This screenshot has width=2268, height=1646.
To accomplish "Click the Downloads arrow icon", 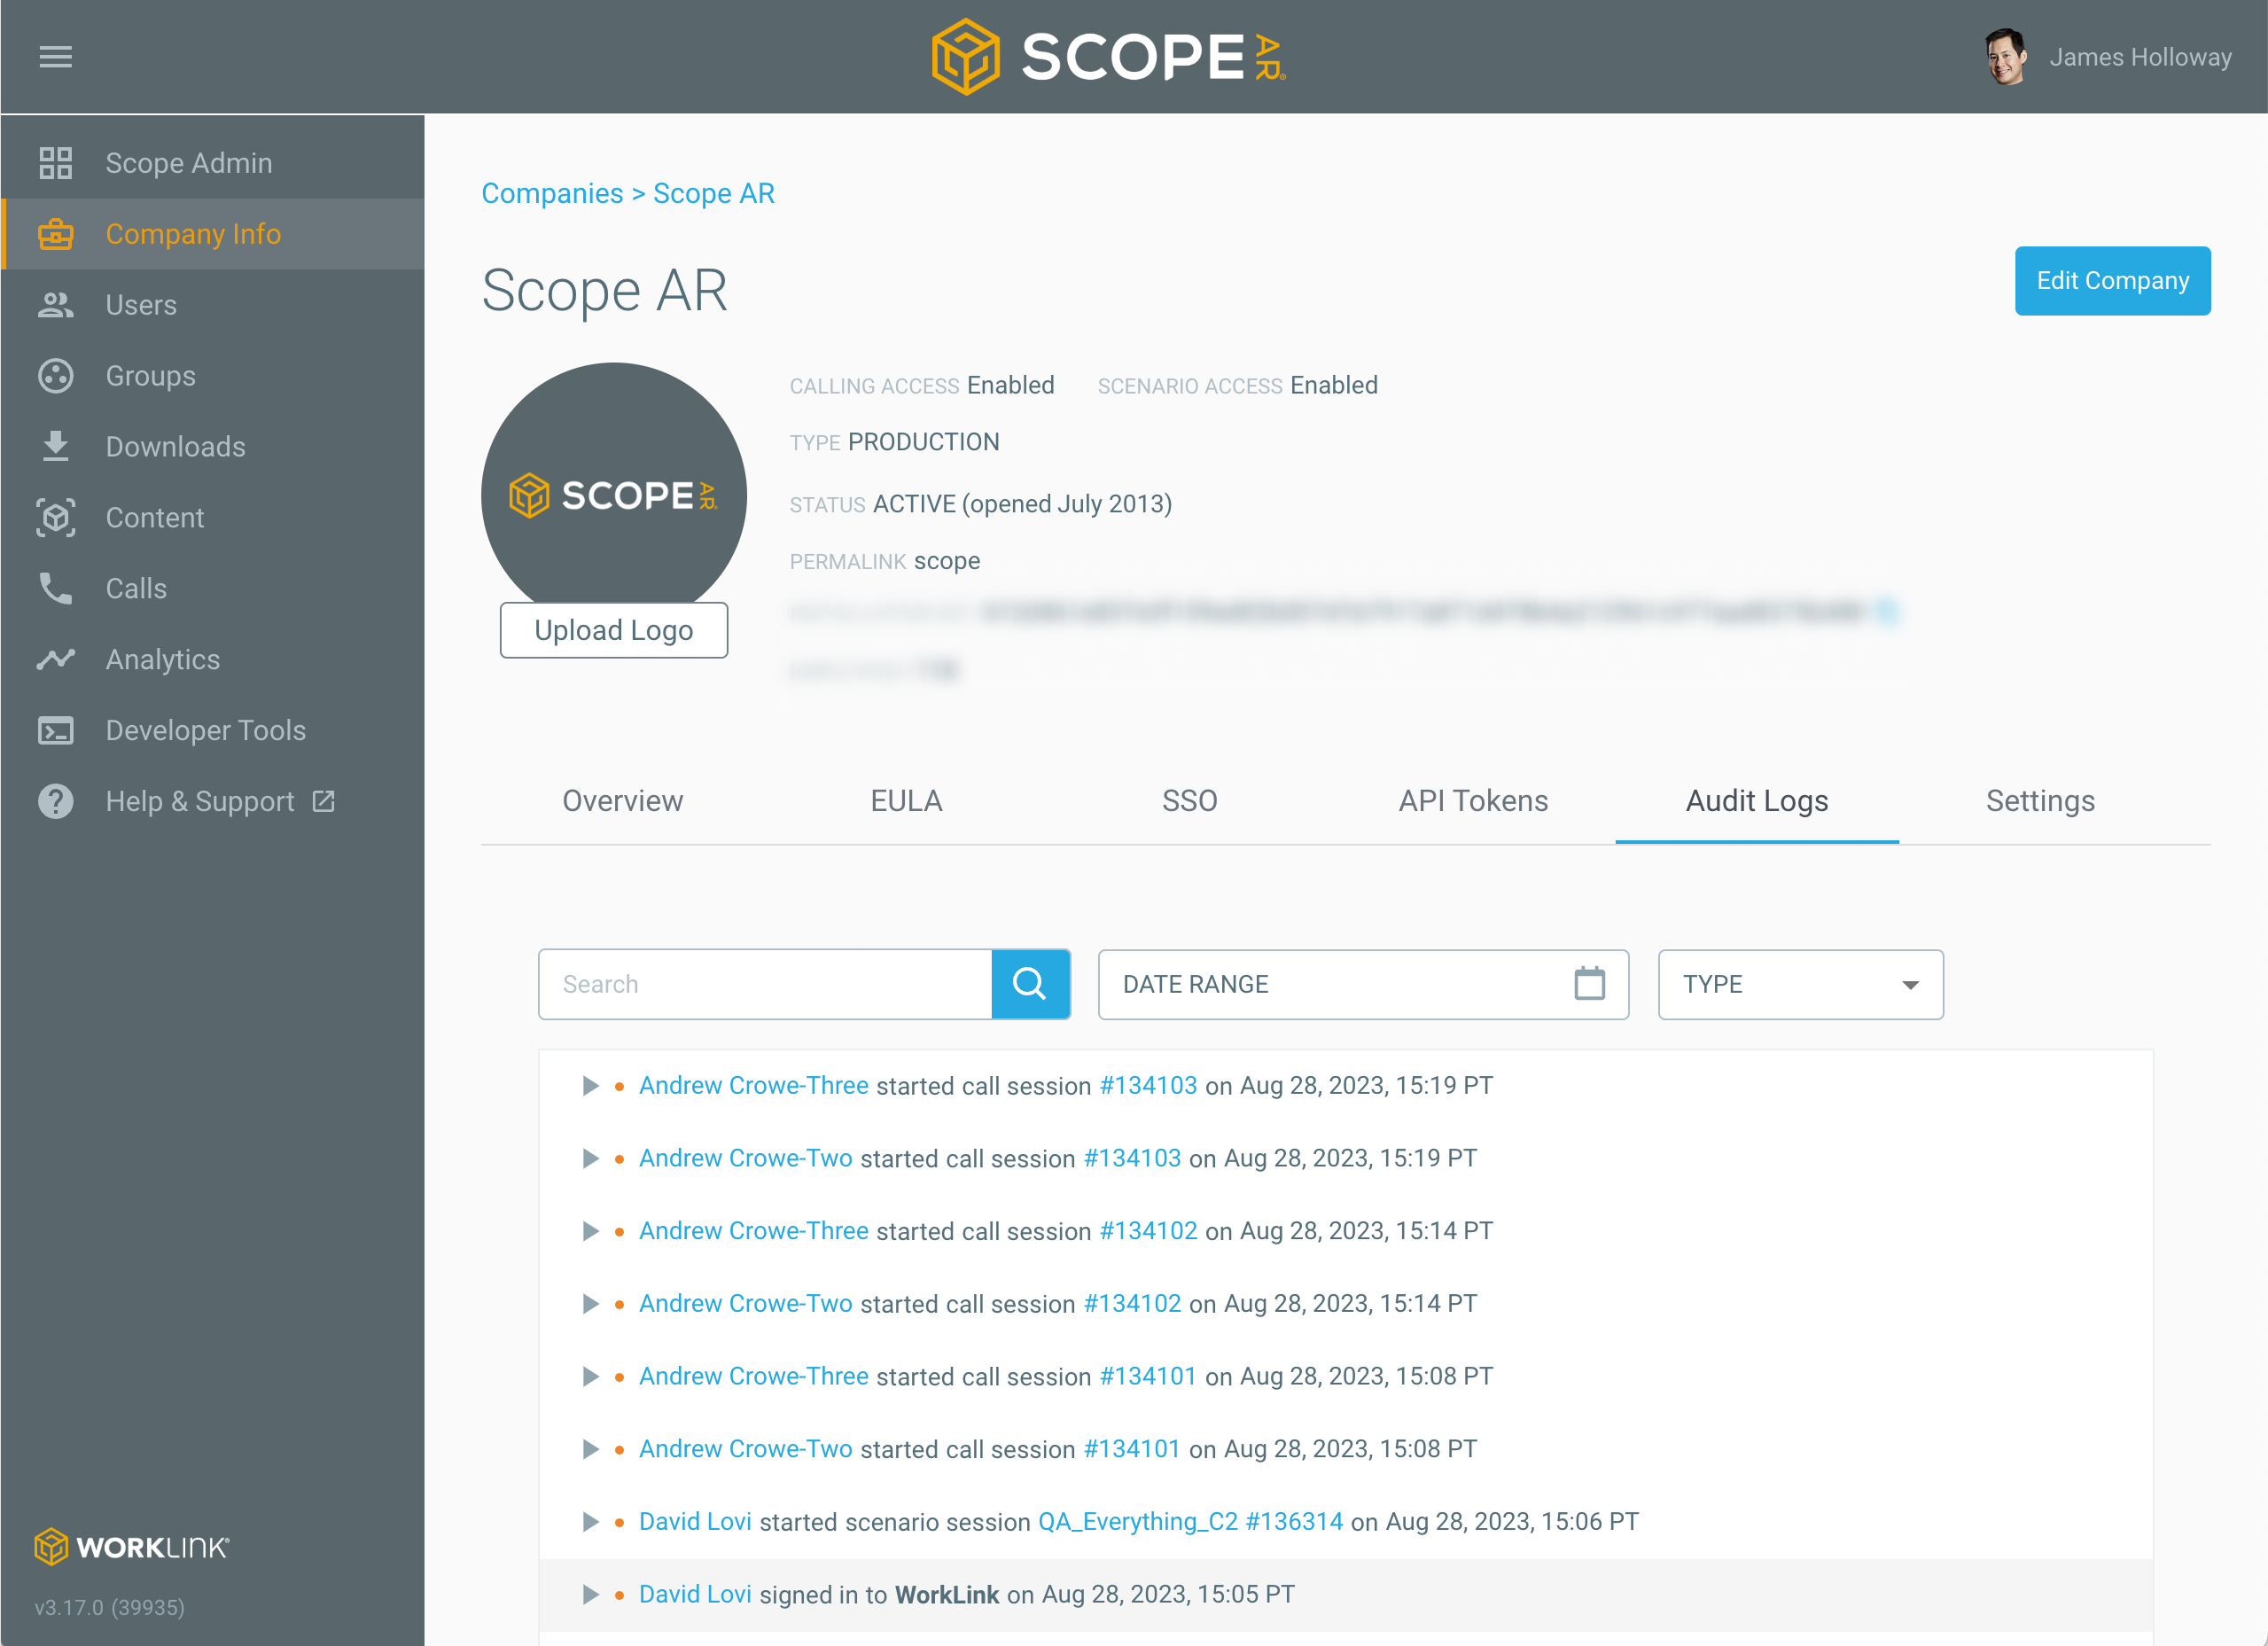I will pyautogui.click(x=55, y=446).
